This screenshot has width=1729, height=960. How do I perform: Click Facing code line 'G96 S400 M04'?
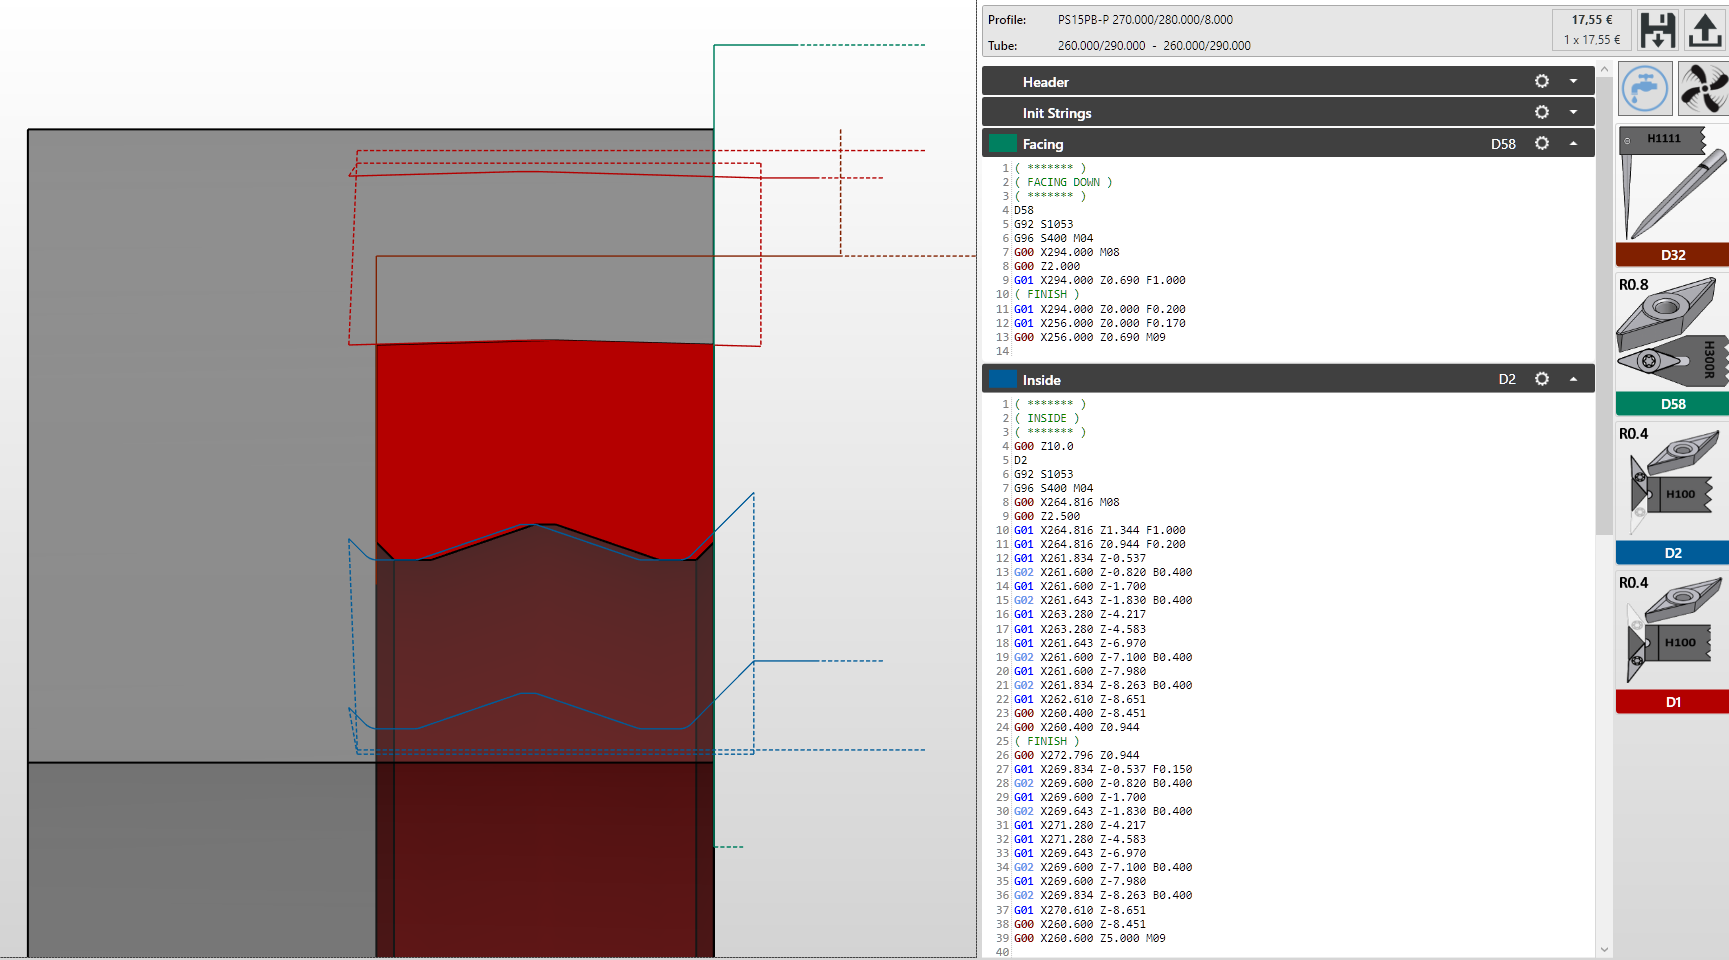click(x=1053, y=238)
